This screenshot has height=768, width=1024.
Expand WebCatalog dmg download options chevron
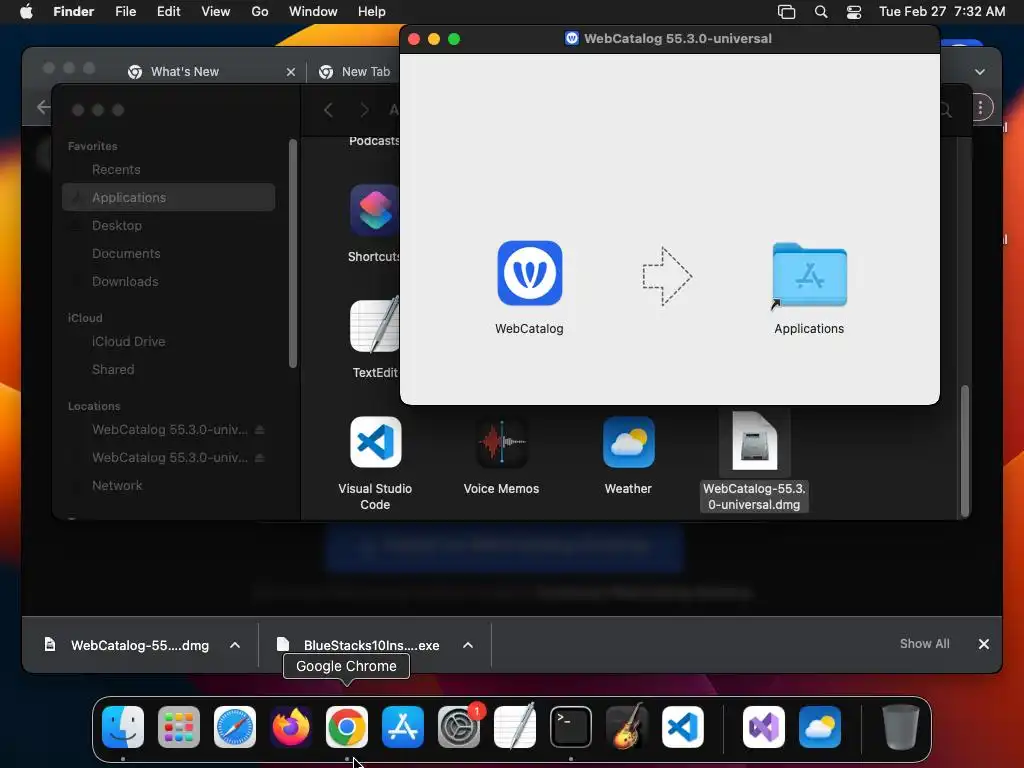[x=235, y=645]
